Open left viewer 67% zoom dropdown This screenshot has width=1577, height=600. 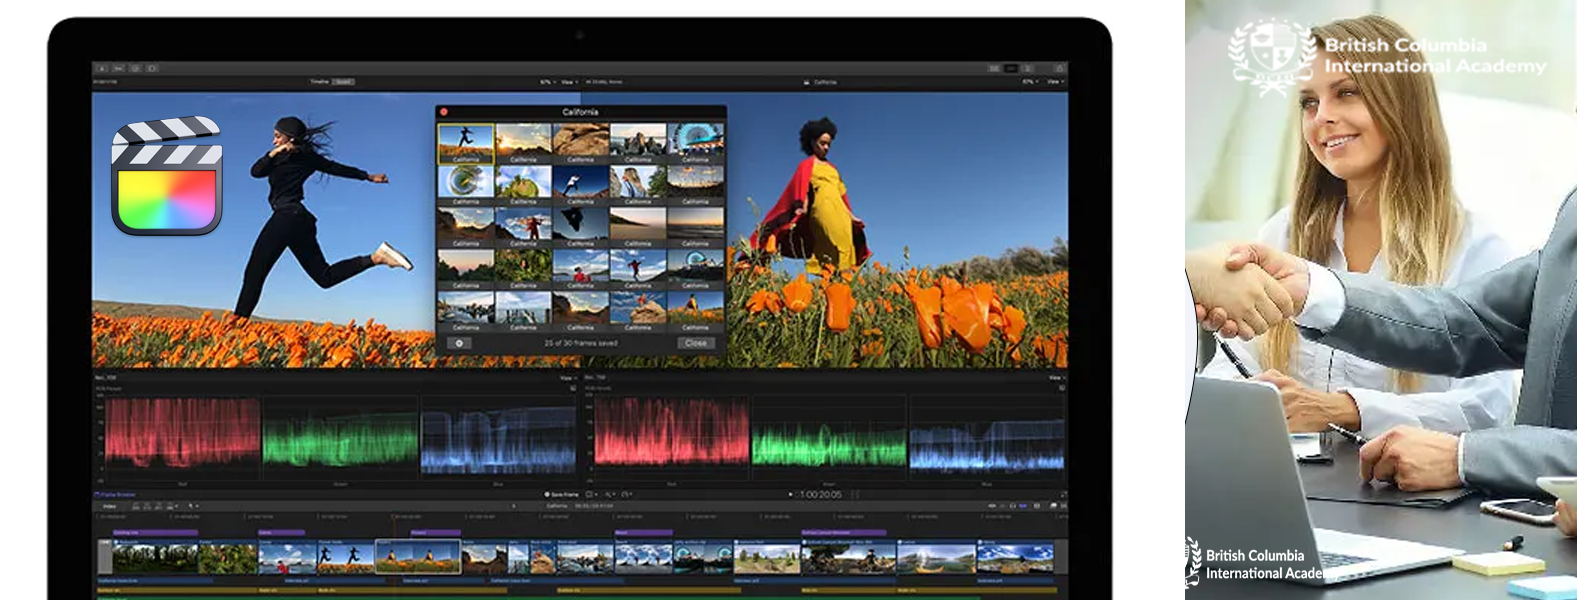547,82
